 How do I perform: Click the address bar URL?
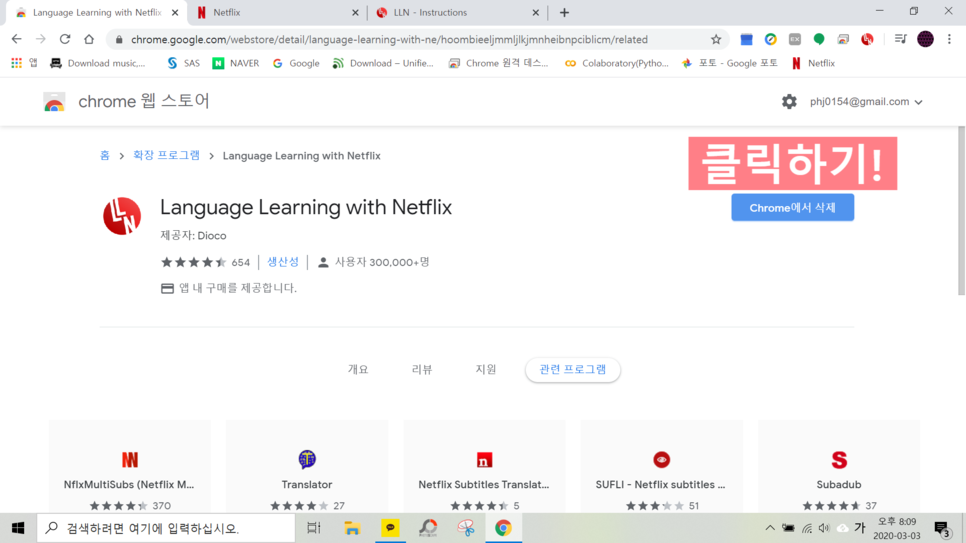[389, 39]
